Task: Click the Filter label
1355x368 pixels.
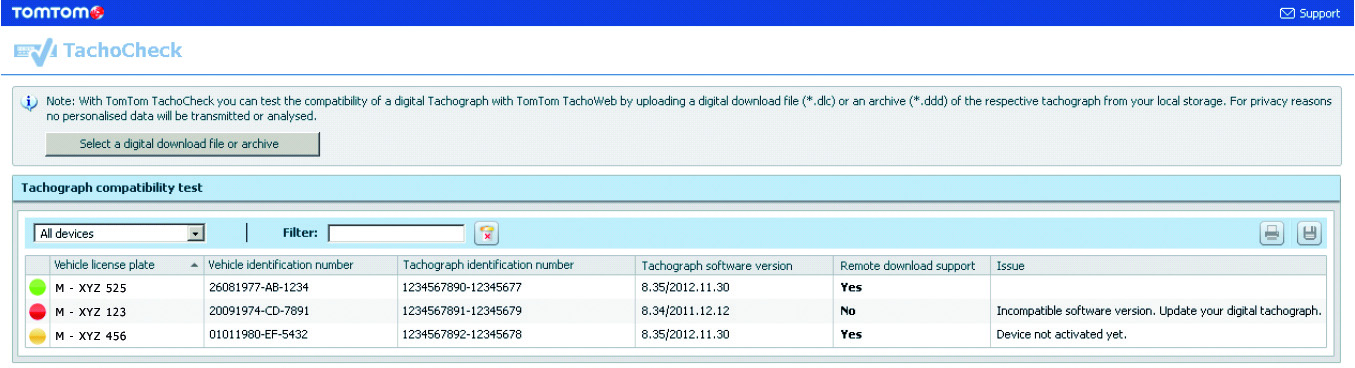Action: [x=300, y=233]
